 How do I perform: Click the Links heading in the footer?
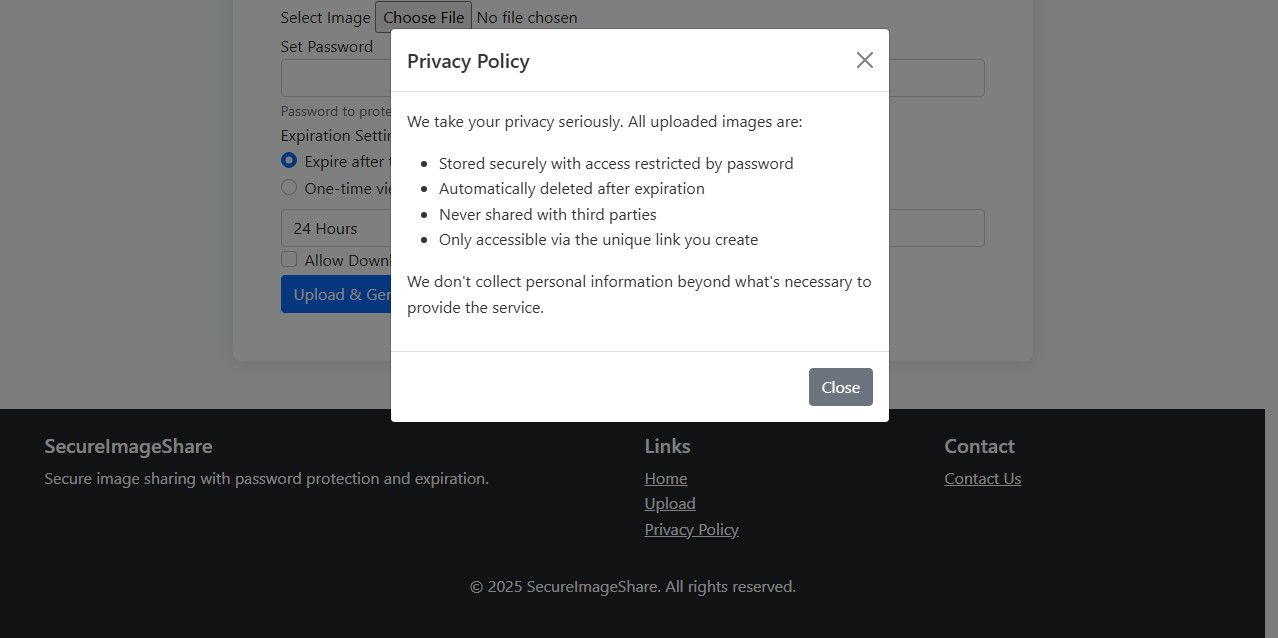coord(667,446)
